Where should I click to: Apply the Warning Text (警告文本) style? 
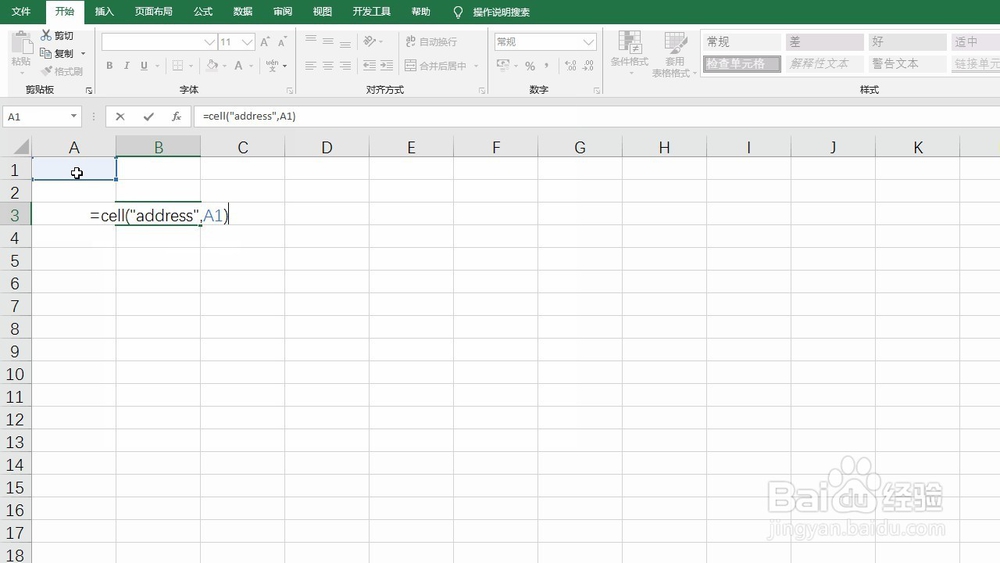coord(907,64)
